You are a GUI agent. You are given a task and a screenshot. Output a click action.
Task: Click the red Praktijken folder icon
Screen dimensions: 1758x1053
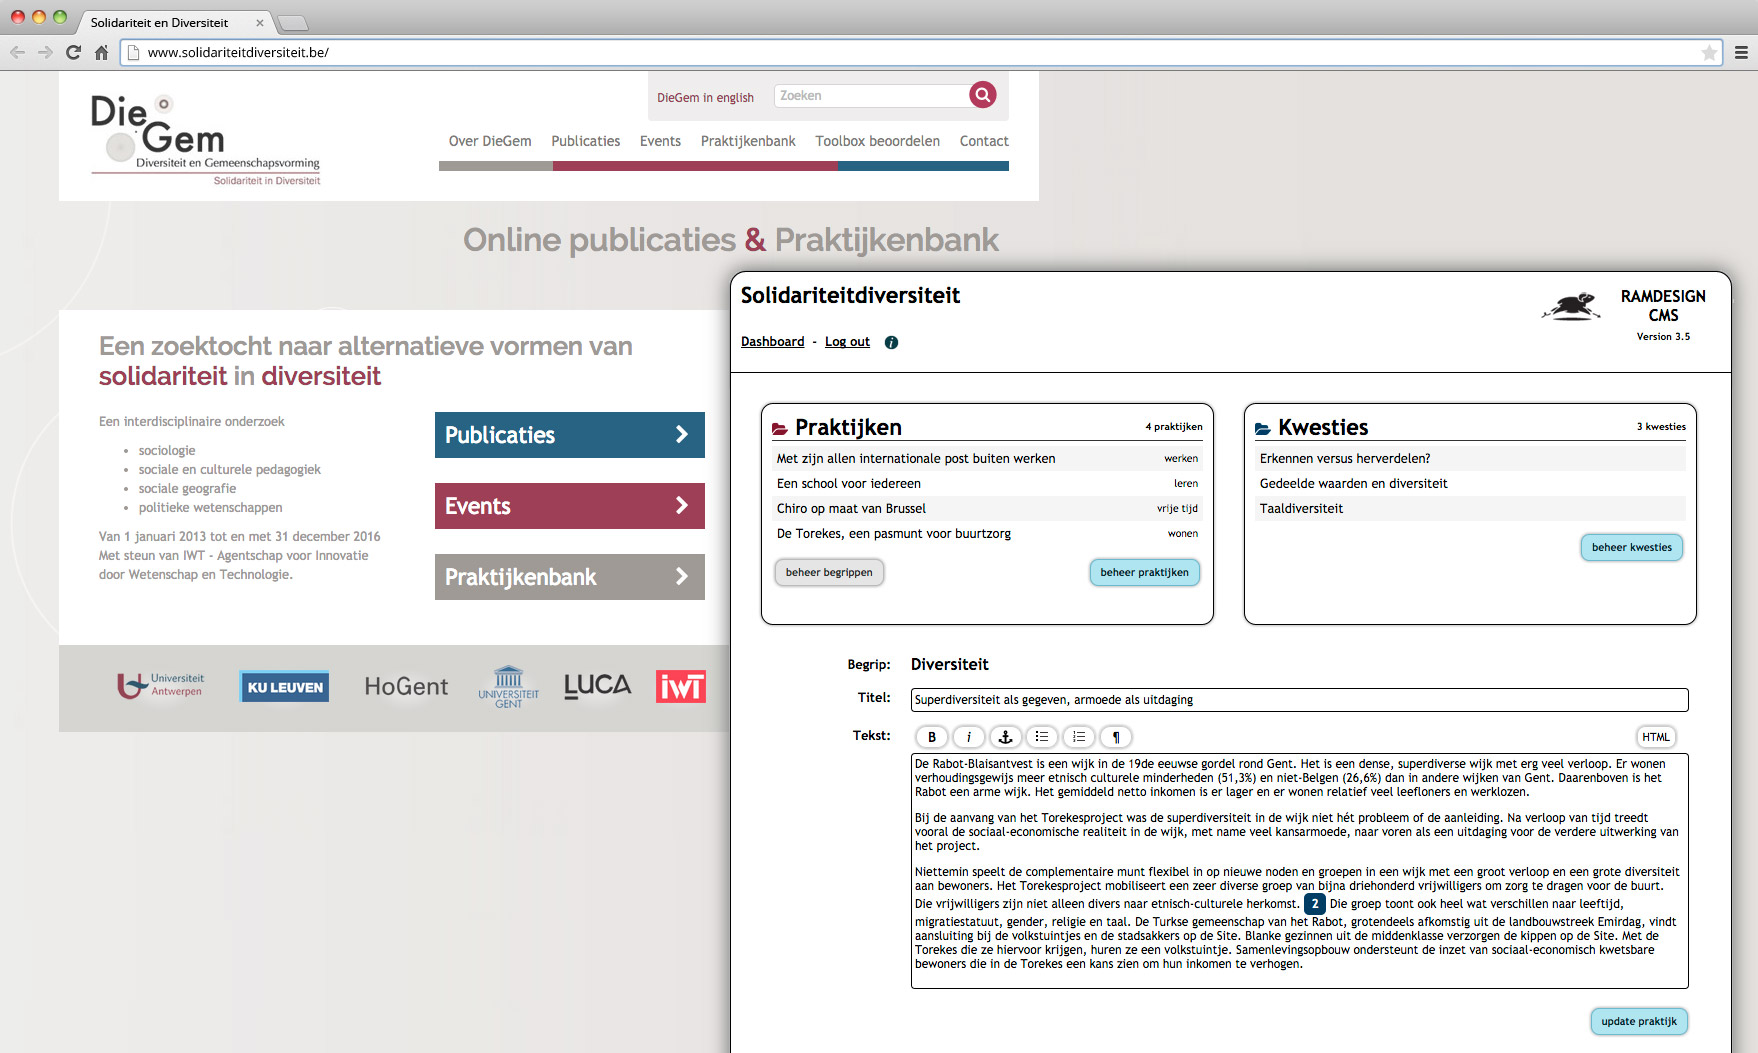(780, 429)
